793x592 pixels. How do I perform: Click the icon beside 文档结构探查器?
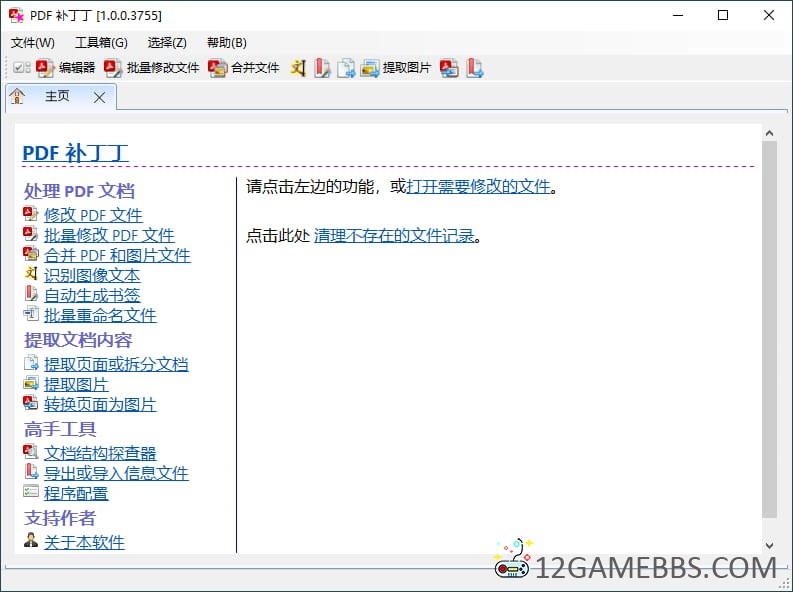pos(31,451)
